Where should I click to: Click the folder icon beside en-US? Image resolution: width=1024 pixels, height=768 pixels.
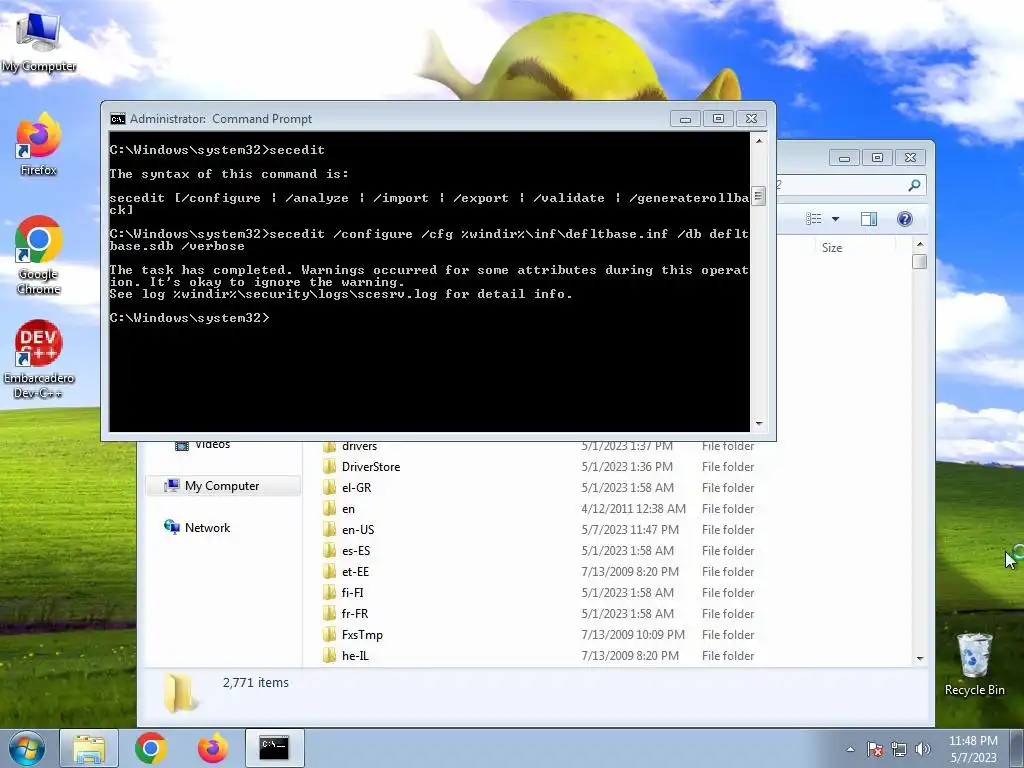coord(330,530)
